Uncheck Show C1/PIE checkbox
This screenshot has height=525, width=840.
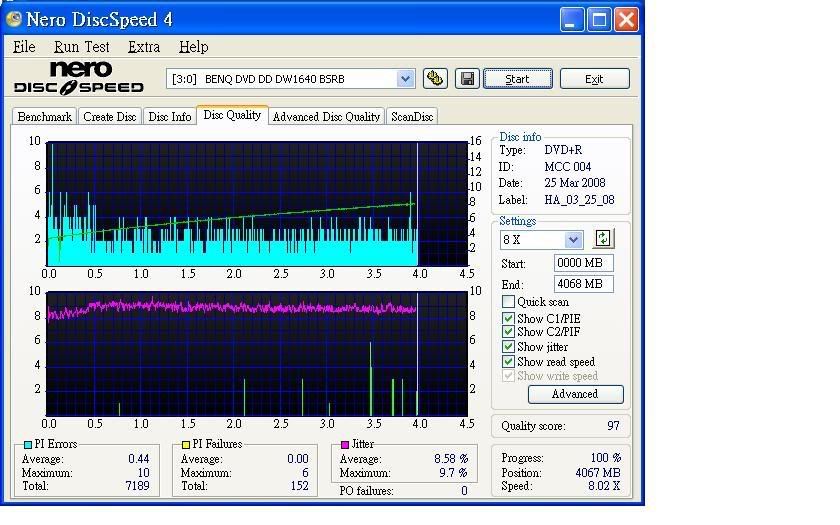click(508, 318)
